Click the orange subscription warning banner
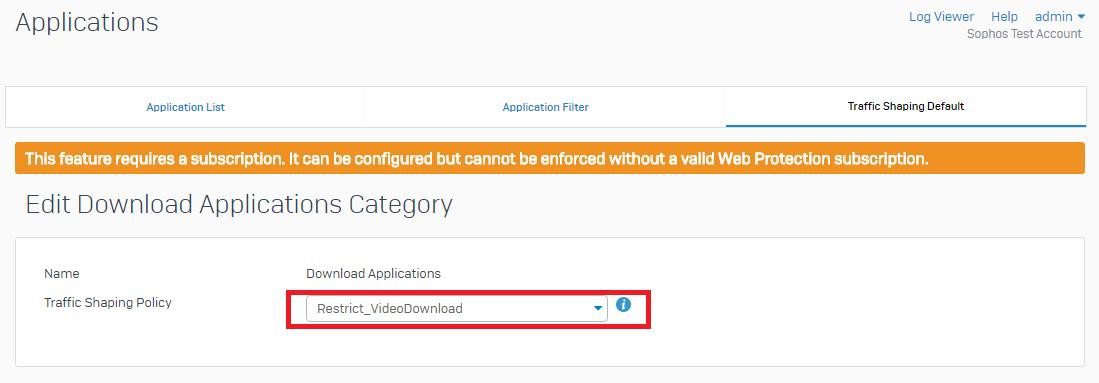 pyautogui.click(x=550, y=159)
